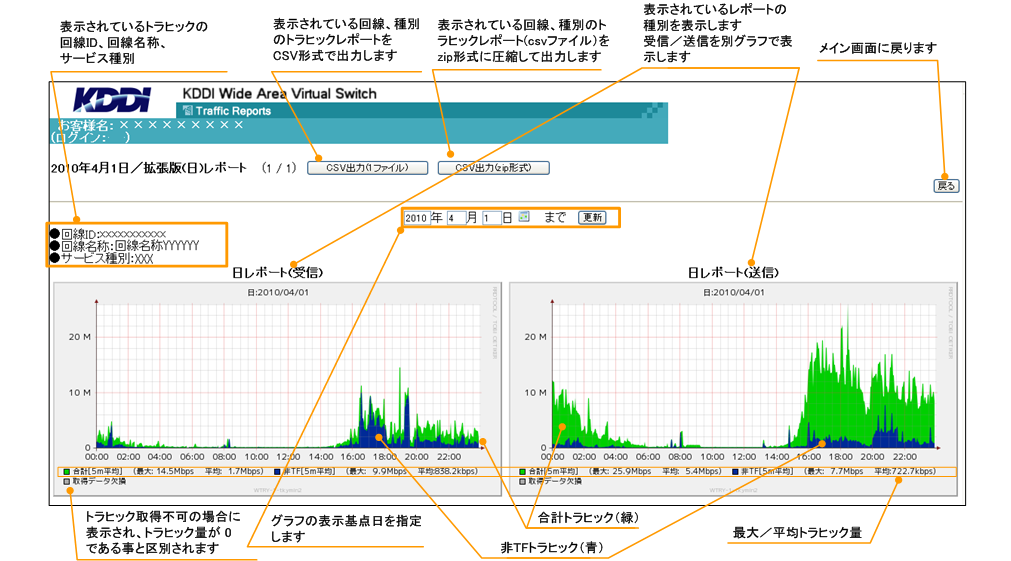Screen dimensions: 1011x561
Task: Click the send graph's 最大: 25.9Mbps value
Action: (622, 471)
